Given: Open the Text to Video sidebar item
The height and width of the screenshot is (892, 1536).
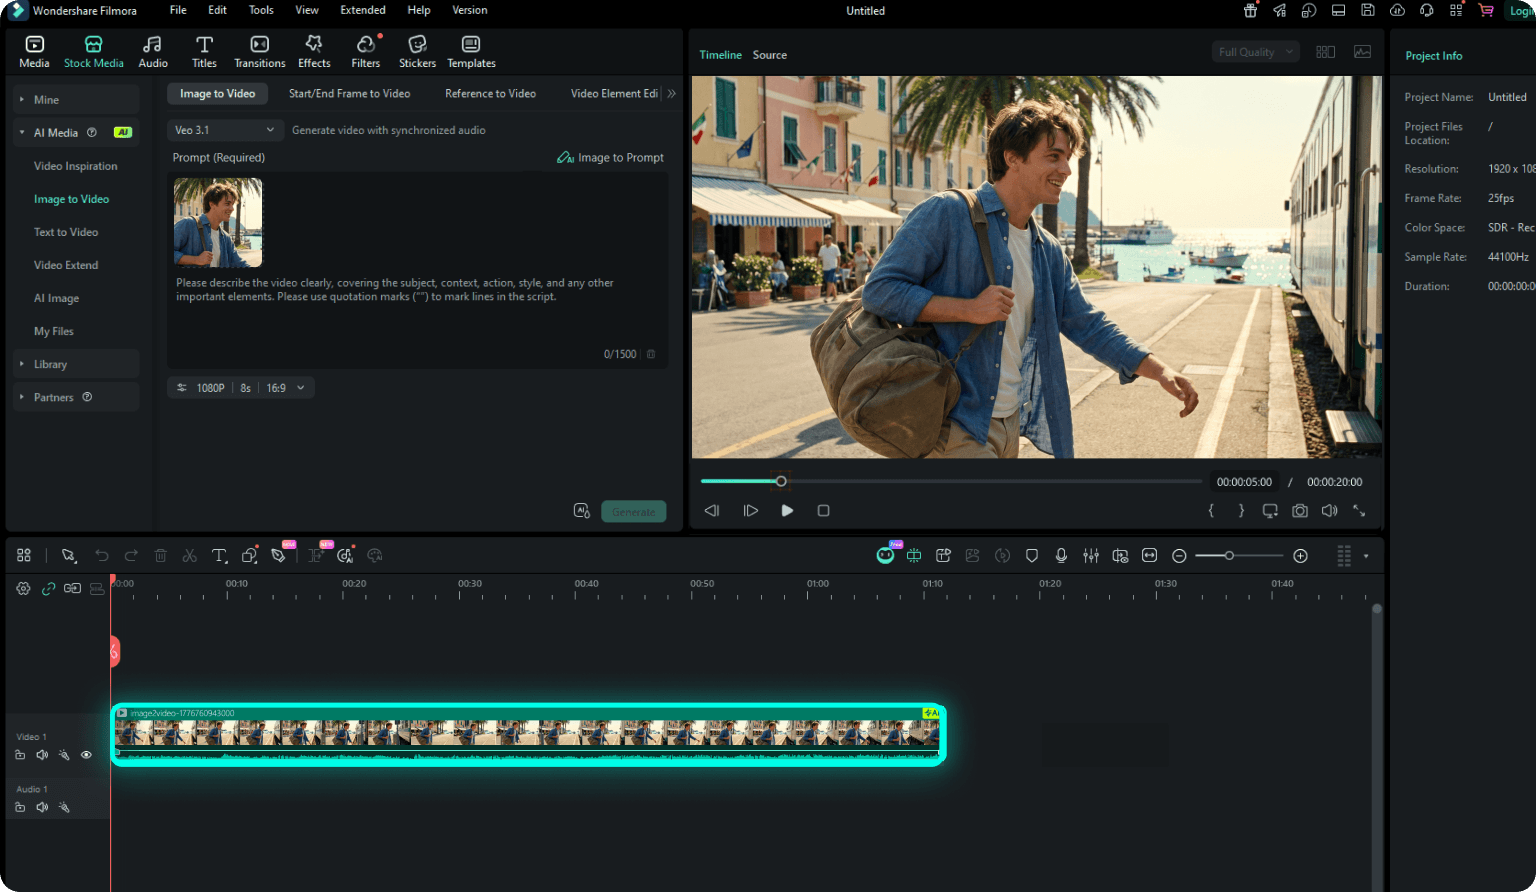Looking at the screenshot, I should [x=66, y=231].
